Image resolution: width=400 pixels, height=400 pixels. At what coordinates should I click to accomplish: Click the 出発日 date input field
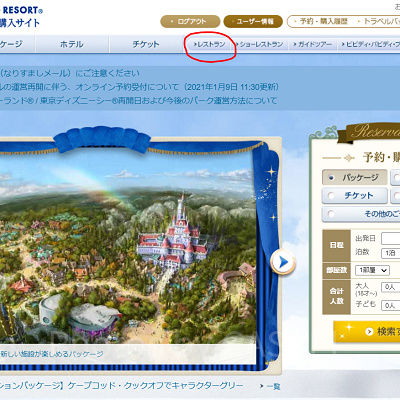(391, 239)
